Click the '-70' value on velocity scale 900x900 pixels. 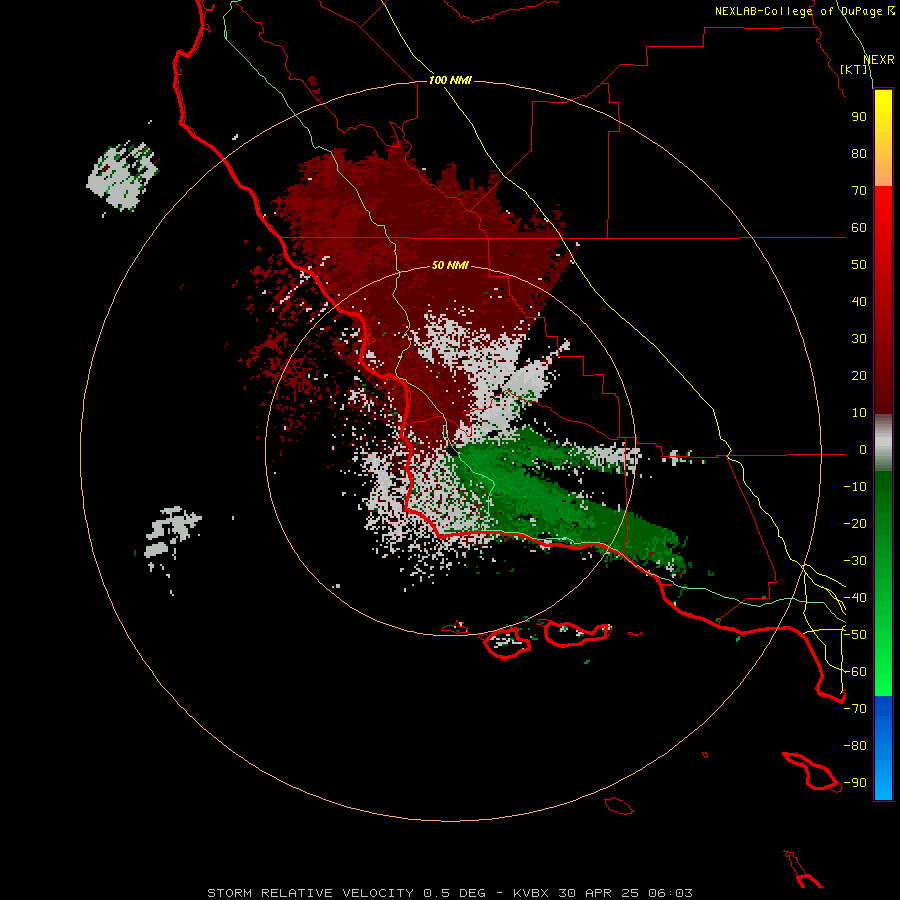855,709
